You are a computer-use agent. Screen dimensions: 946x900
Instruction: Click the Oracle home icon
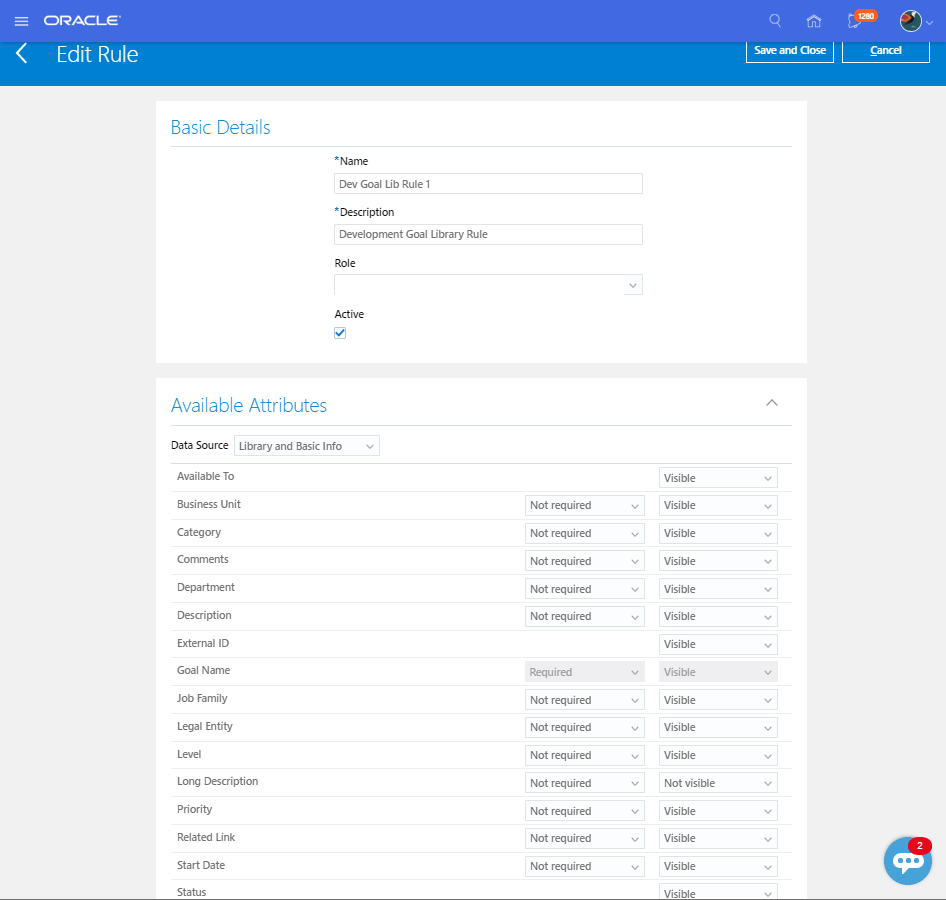[x=813, y=20]
